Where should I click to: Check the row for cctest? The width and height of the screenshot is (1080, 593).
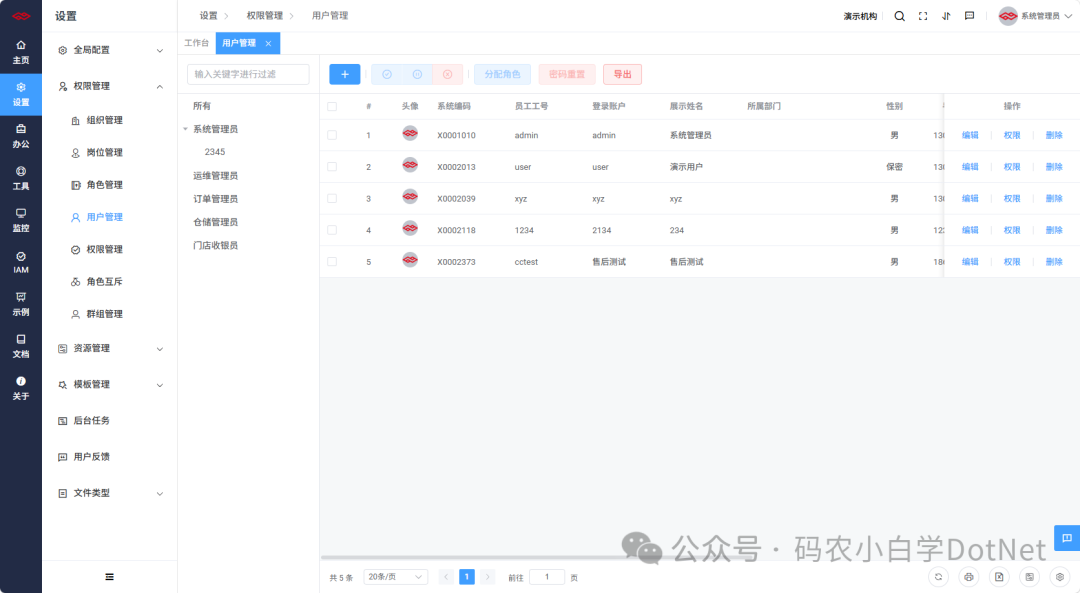click(x=332, y=262)
